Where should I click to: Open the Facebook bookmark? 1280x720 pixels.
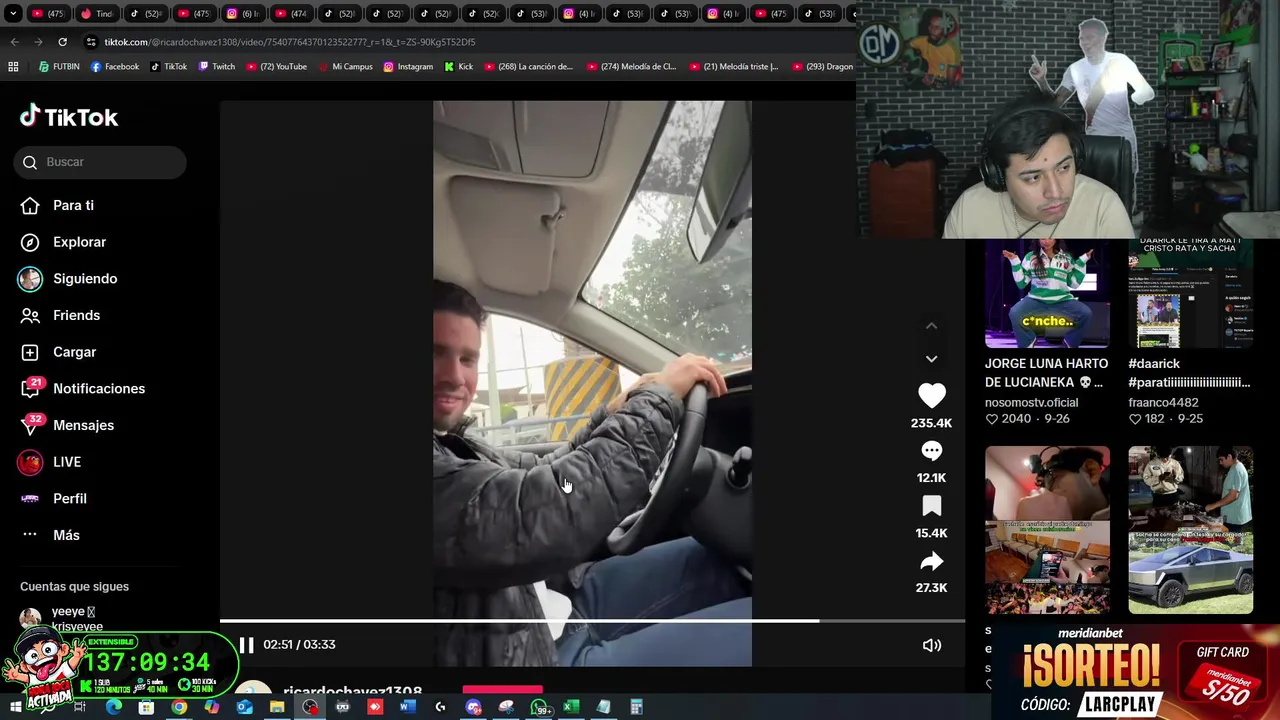115,67
